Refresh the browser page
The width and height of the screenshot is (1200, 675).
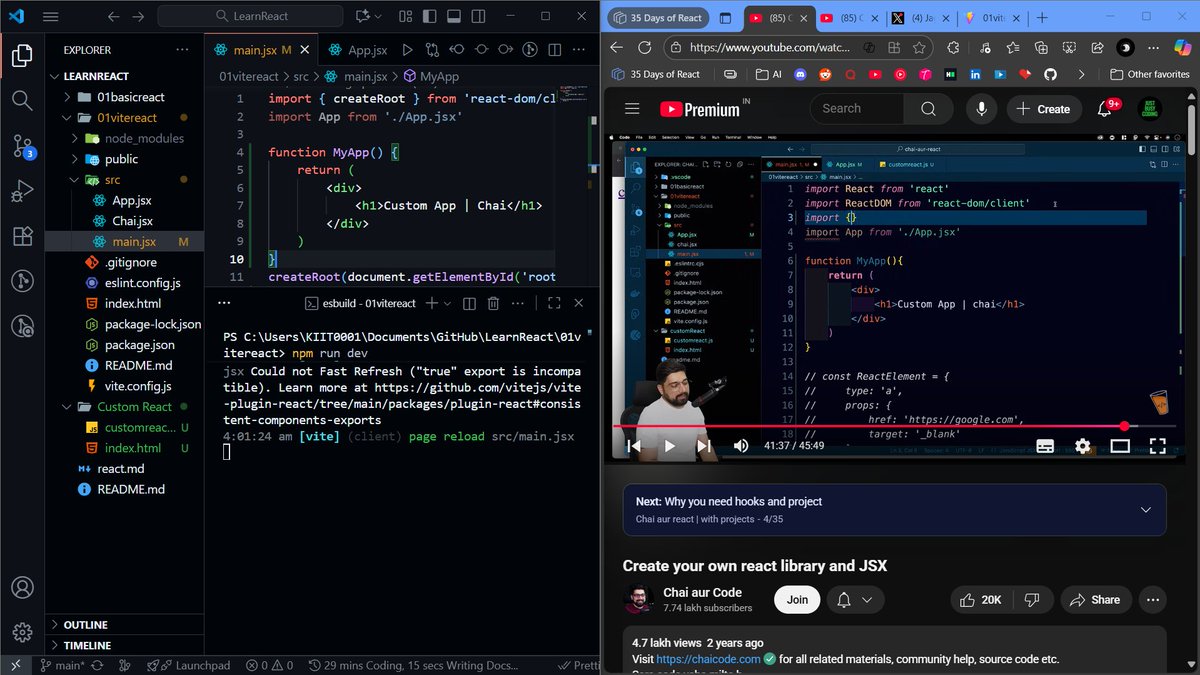(x=644, y=47)
